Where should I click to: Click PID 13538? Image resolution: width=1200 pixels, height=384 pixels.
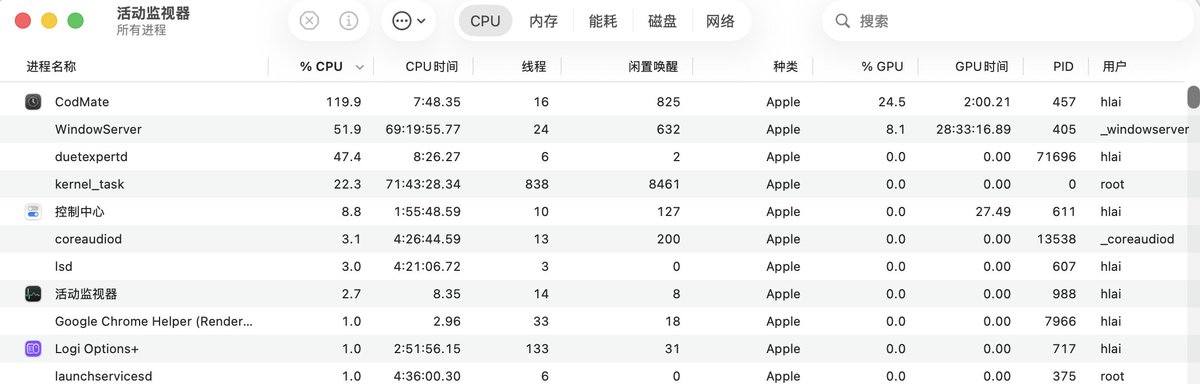(x=1057, y=239)
